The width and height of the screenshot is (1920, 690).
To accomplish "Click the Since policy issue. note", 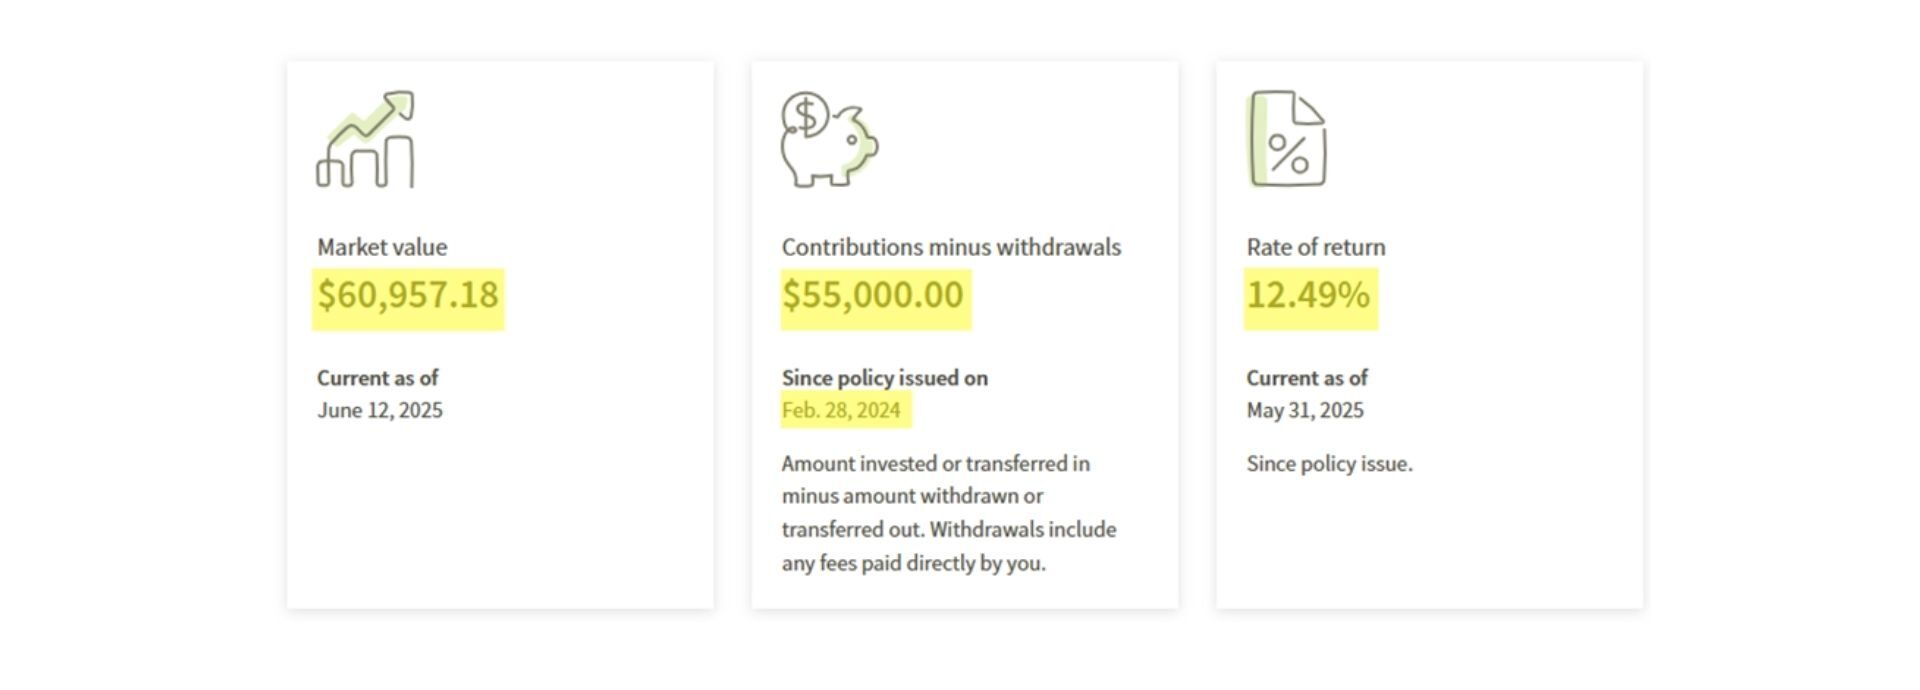I will [x=1330, y=464].
